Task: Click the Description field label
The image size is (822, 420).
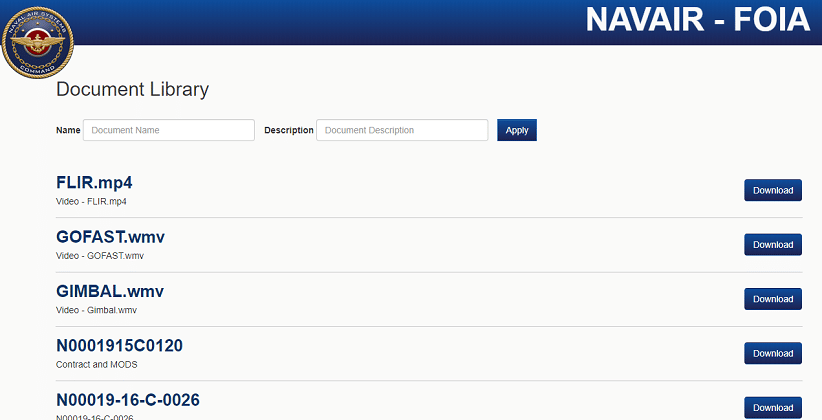Action: (289, 130)
